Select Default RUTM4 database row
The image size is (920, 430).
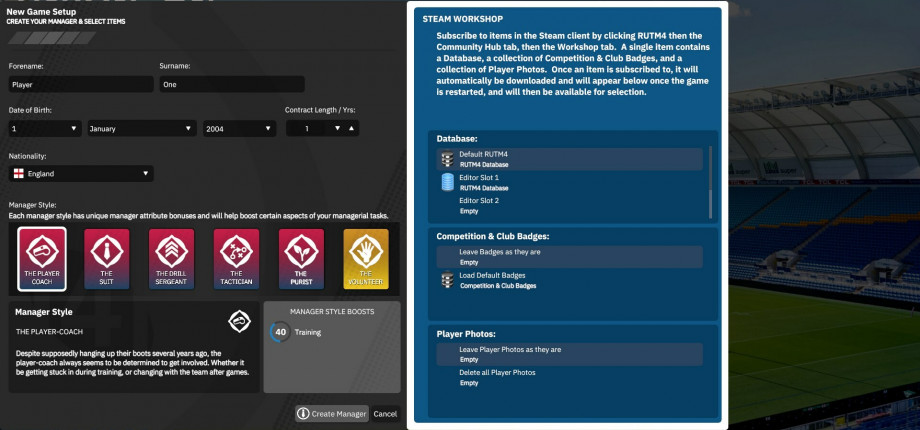tap(569, 159)
